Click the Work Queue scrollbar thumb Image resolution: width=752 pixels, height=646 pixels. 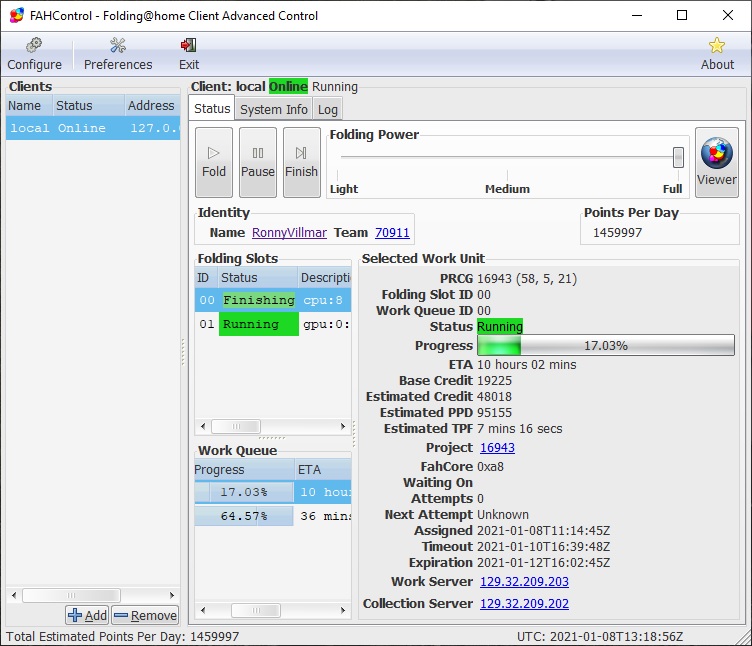pyautogui.click(x=256, y=611)
